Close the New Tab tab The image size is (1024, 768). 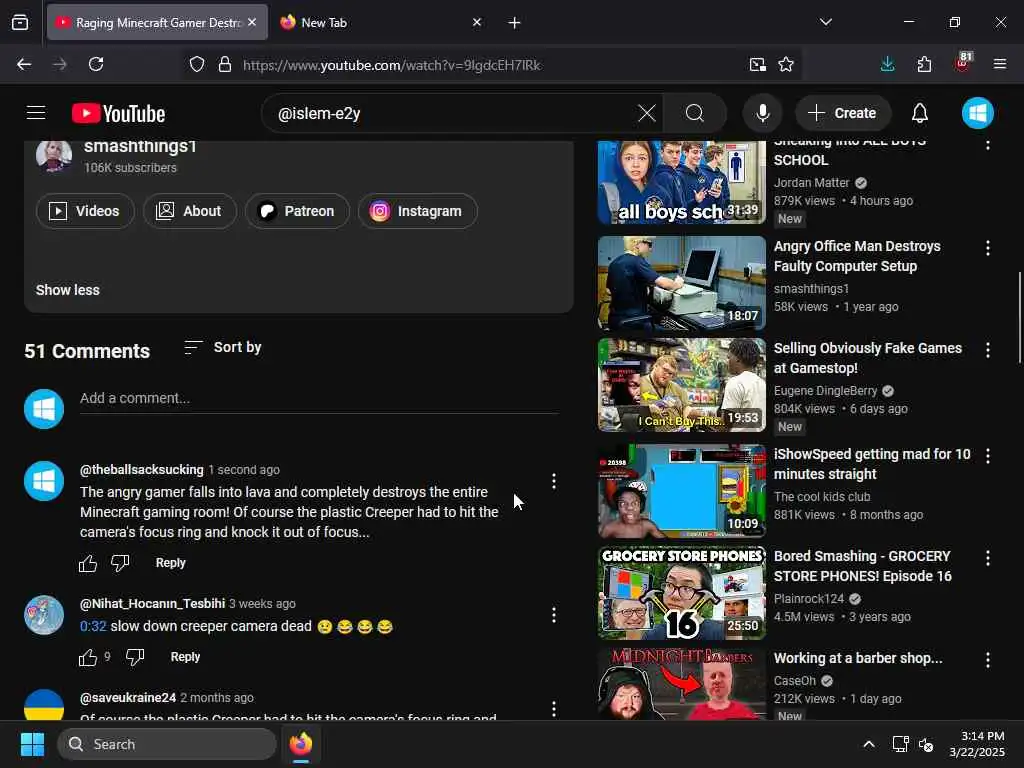(477, 22)
